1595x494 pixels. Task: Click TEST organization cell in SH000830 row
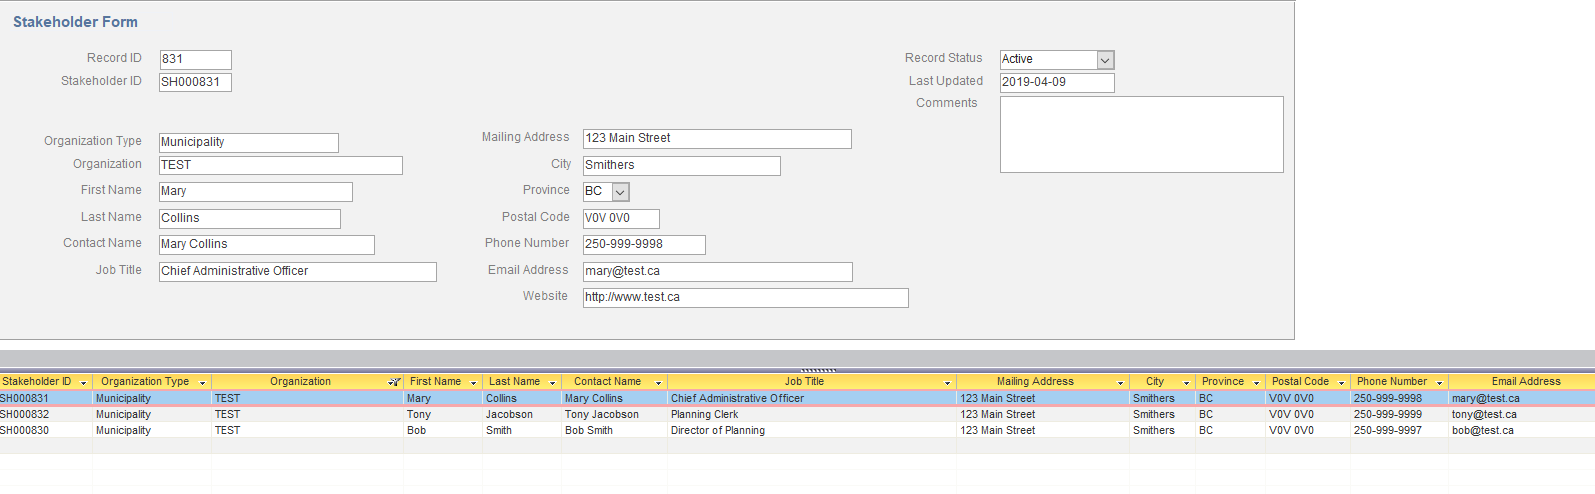tap(307, 430)
